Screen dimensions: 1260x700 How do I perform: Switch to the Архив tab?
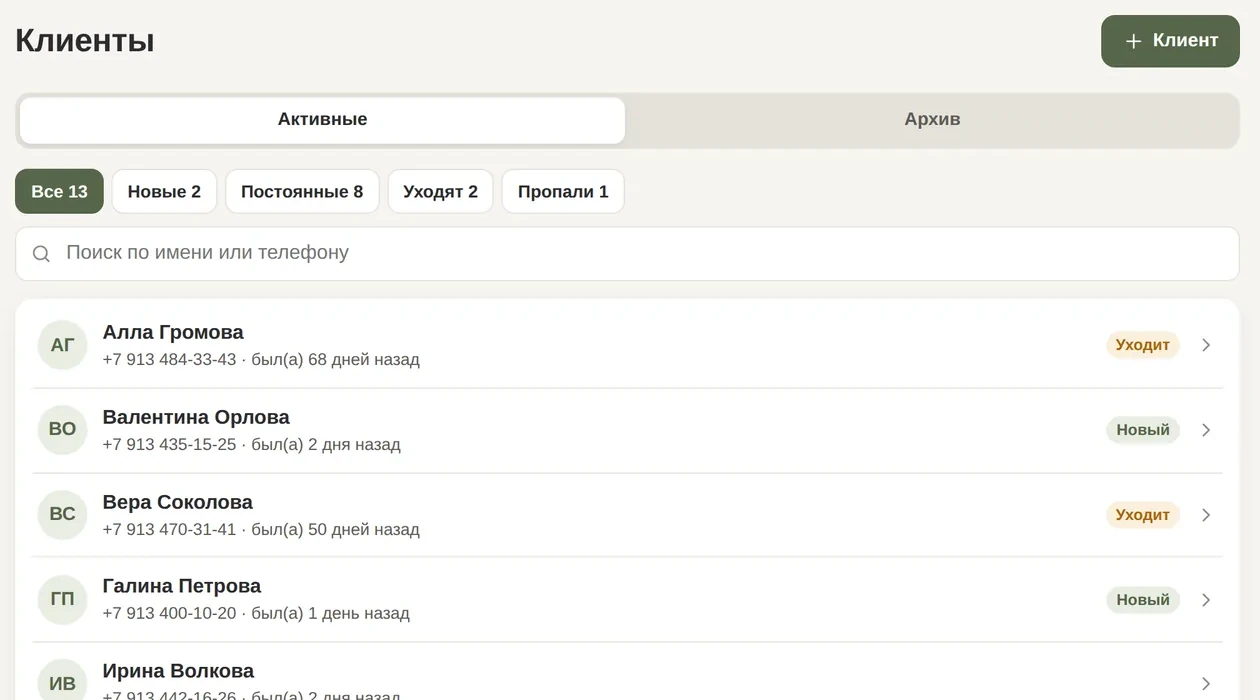[x=932, y=120]
